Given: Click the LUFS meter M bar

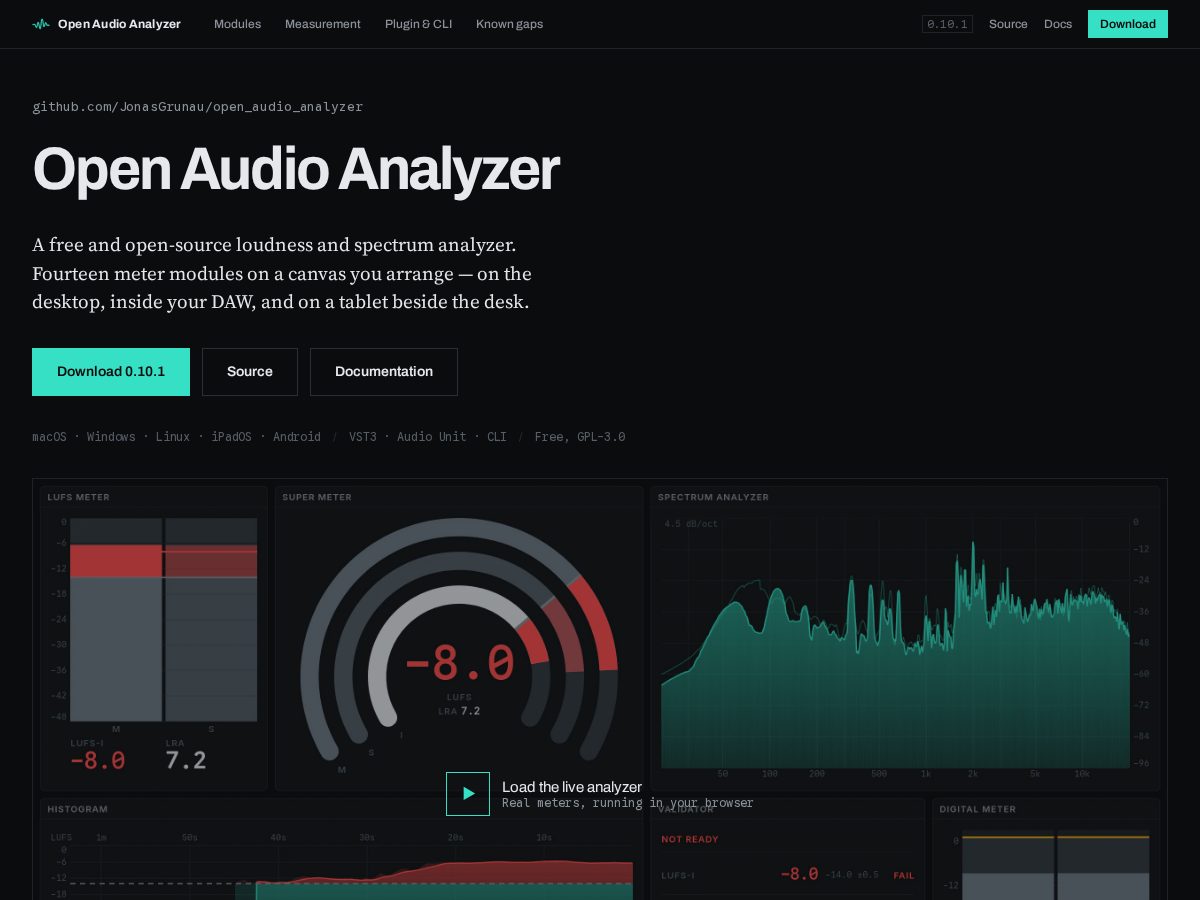Looking at the screenshot, I should (x=116, y=620).
